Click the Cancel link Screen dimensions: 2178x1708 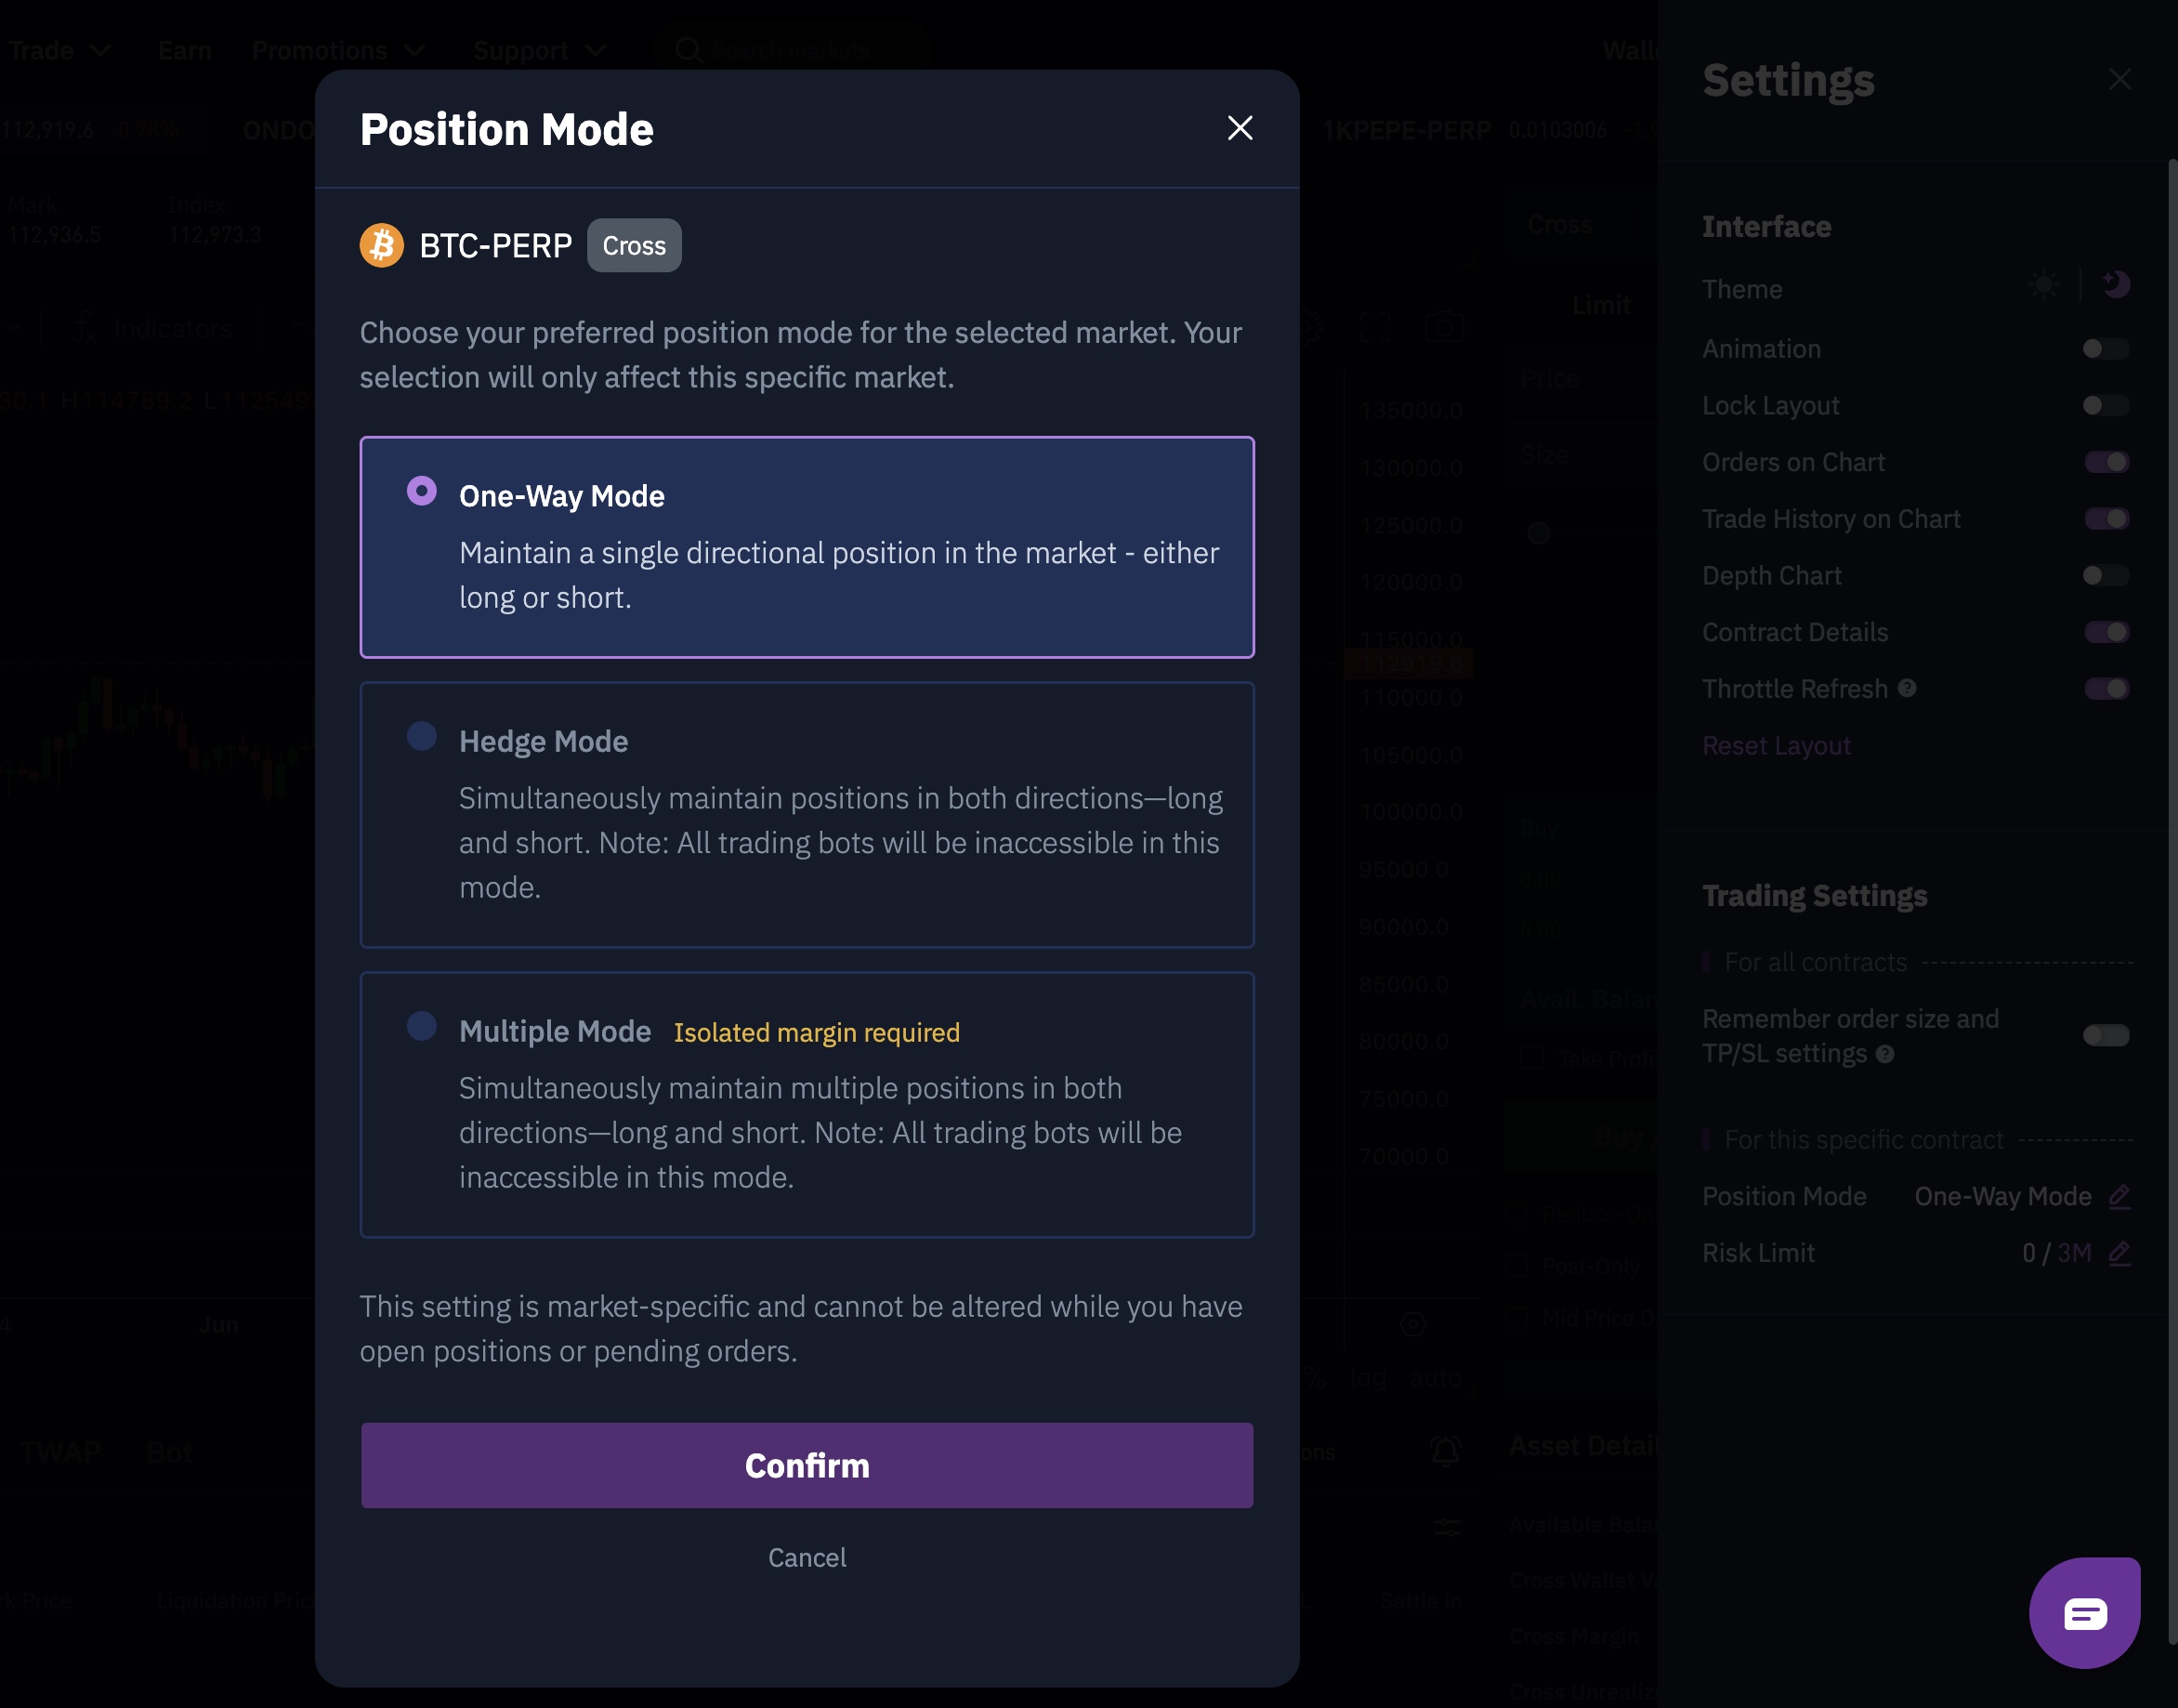(806, 1557)
